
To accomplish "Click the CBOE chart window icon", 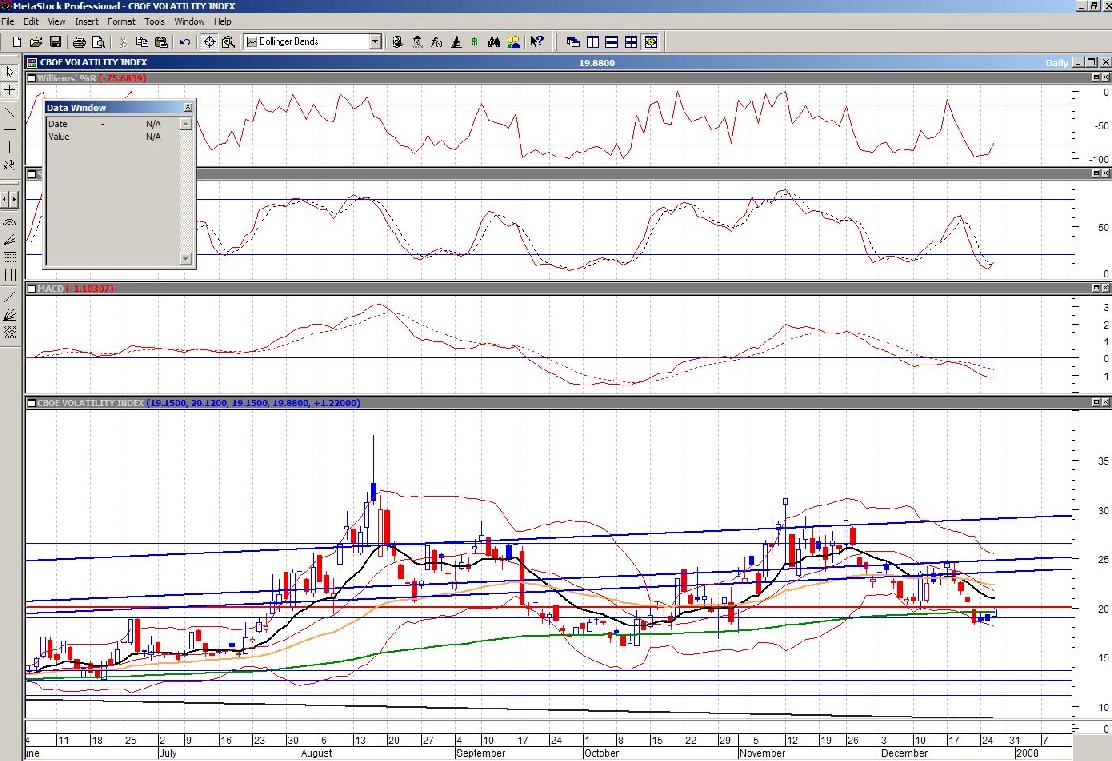I will click(32, 62).
